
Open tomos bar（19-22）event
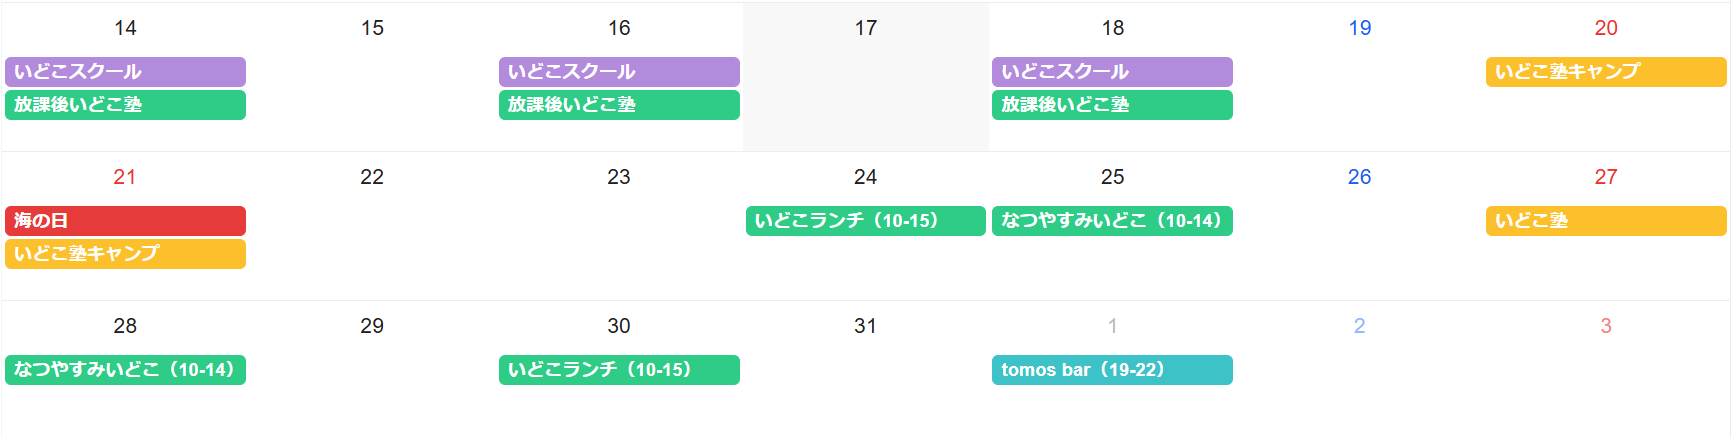(x=1112, y=370)
